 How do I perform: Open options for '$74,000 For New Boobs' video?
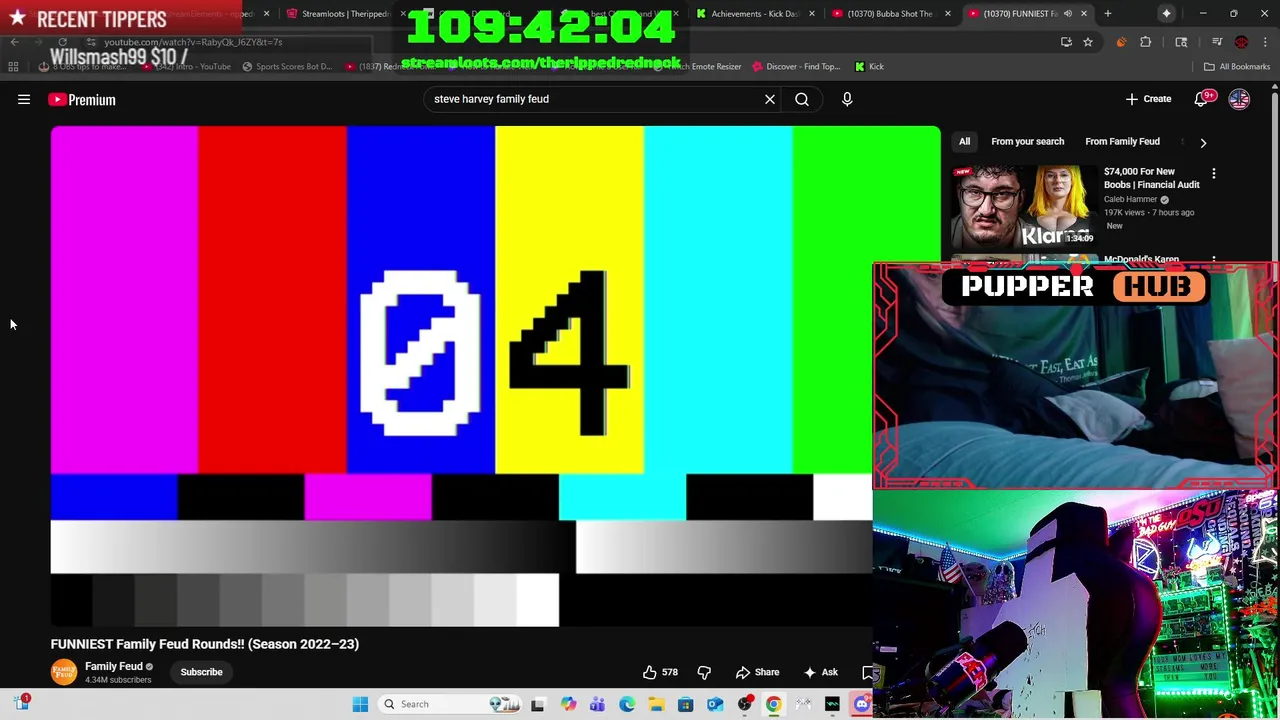coord(1213,174)
